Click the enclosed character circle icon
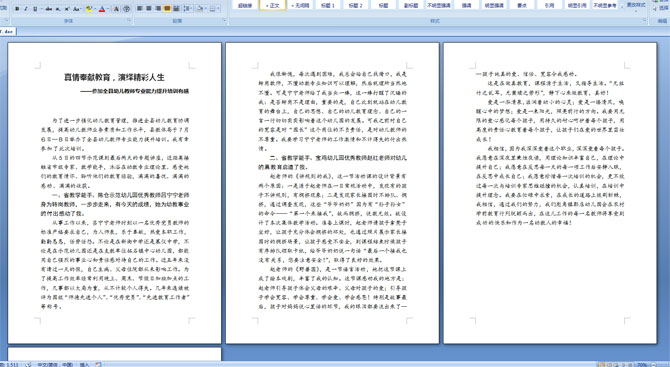Image resolution: width=670 pixels, height=367 pixels. [x=126, y=9]
